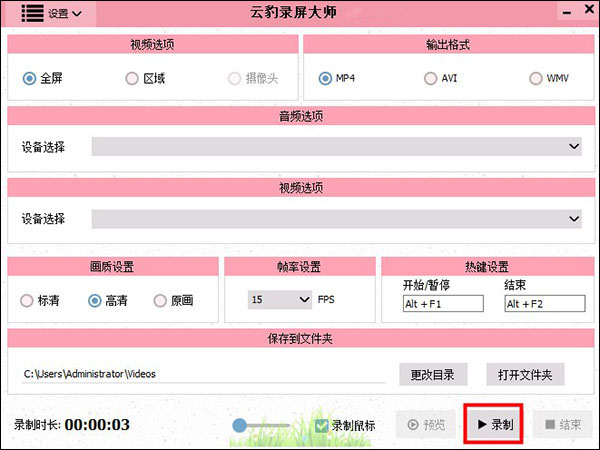Open the 音频选项 设备选择 dropdown

tap(336, 147)
